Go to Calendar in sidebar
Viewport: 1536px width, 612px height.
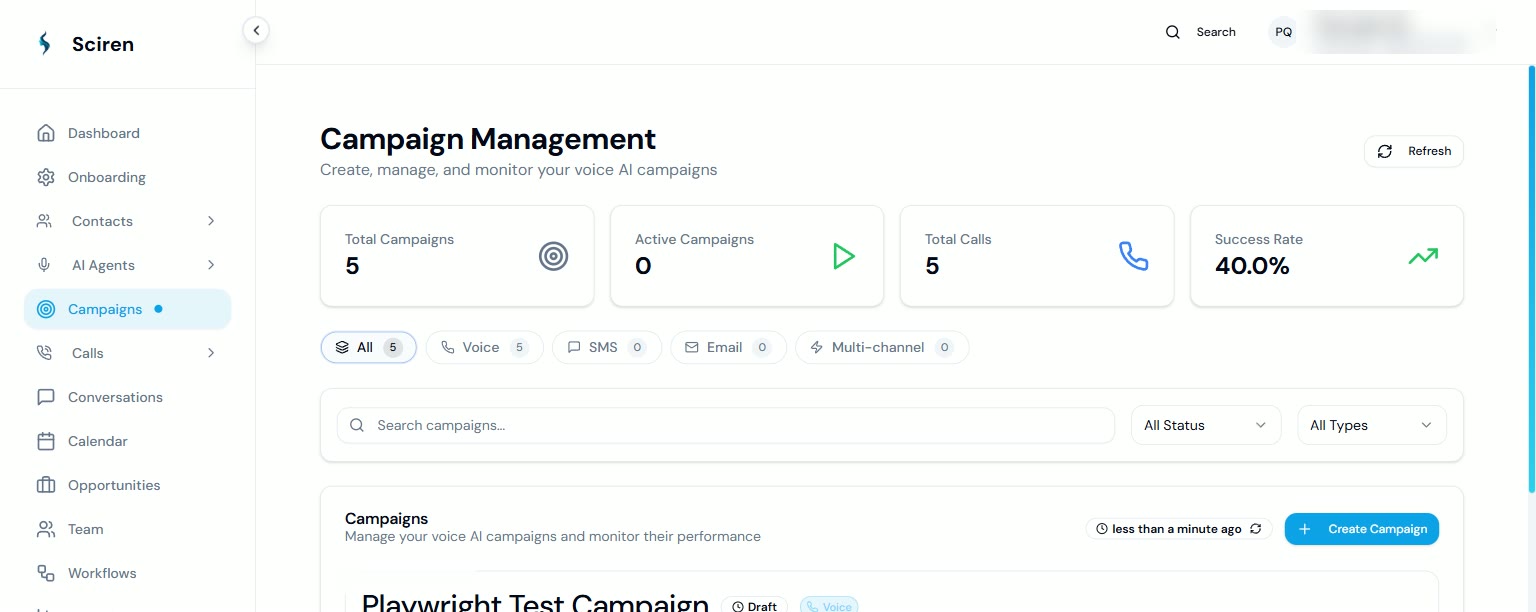pos(128,441)
